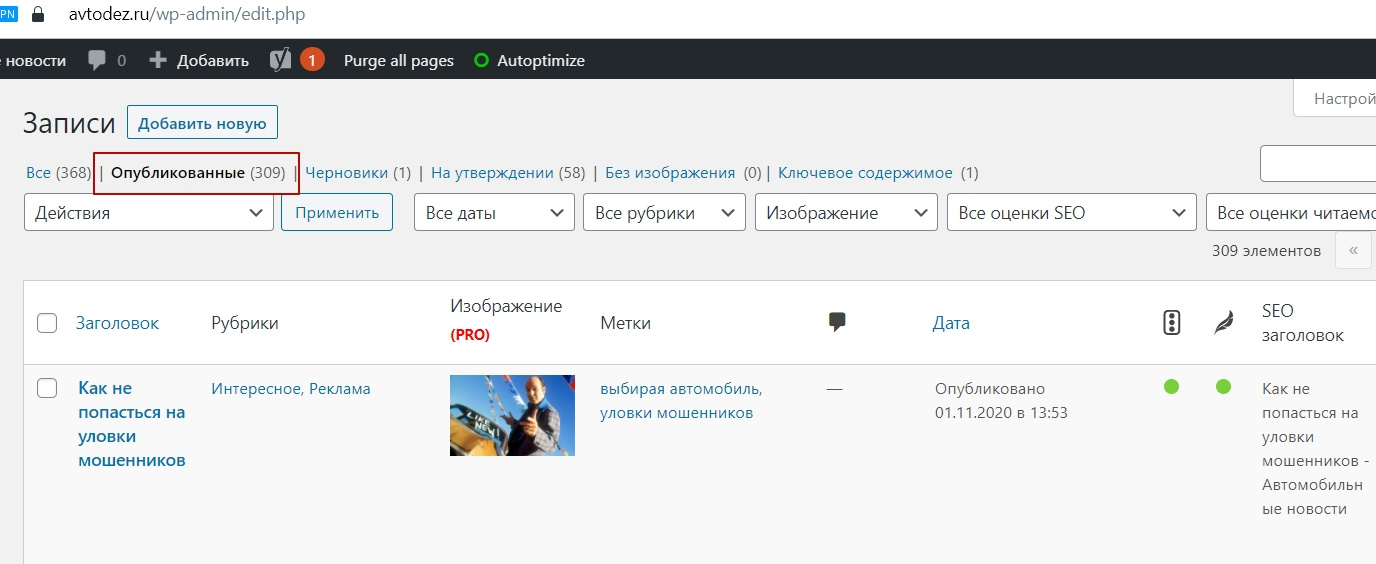Click the padlock icon in the address bar

(x=39, y=15)
